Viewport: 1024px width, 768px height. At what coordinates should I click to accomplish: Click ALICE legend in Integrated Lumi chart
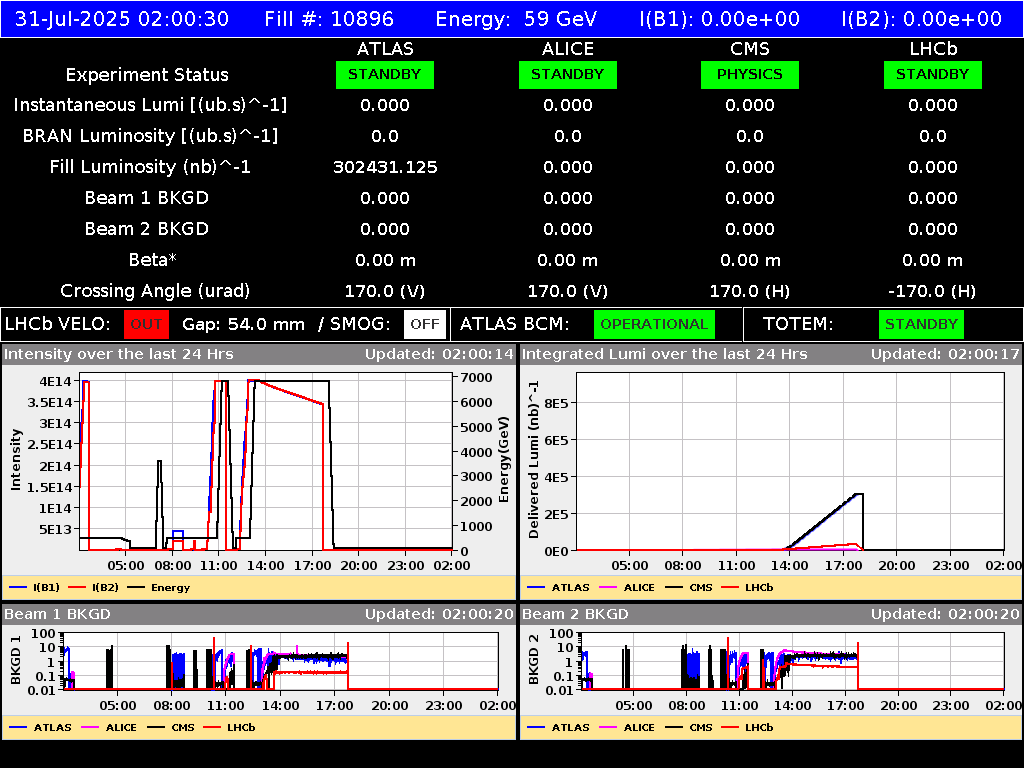click(x=627, y=587)
